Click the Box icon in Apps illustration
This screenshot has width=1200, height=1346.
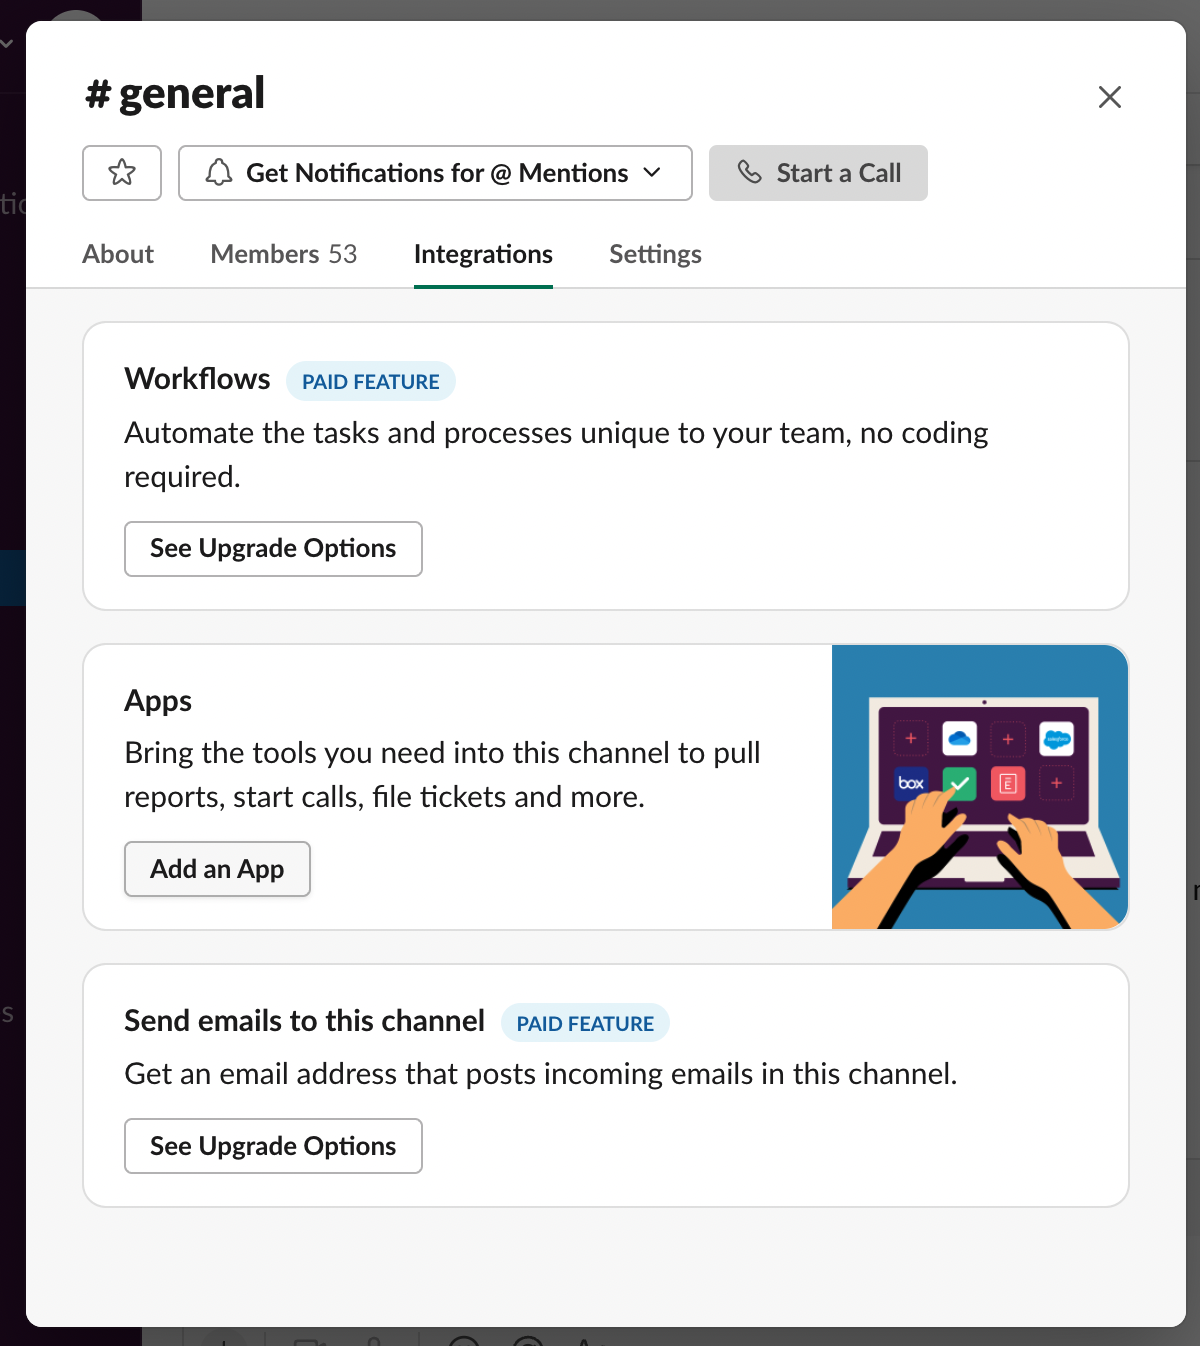911,783
